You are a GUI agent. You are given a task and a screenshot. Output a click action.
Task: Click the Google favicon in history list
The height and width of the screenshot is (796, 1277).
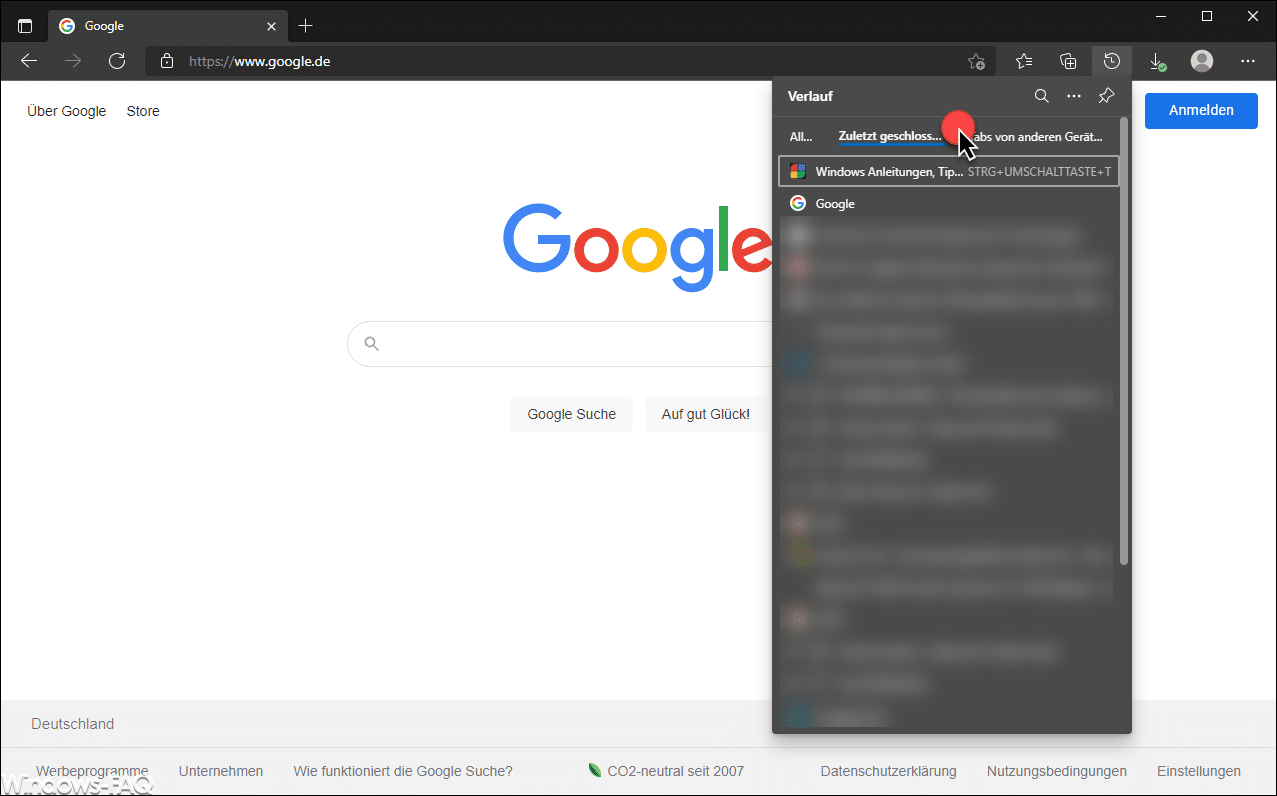(x=797, y=204)
